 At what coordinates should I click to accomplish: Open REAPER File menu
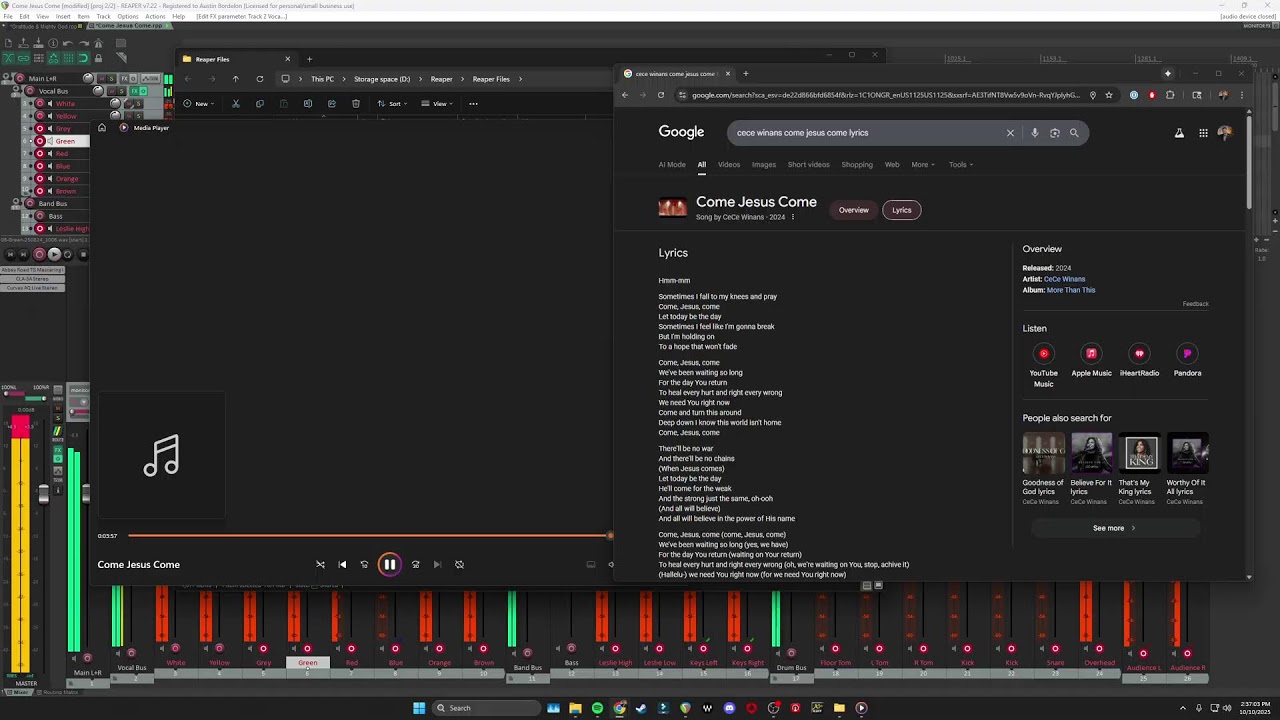pyautogui.click(x=8, y=16)
